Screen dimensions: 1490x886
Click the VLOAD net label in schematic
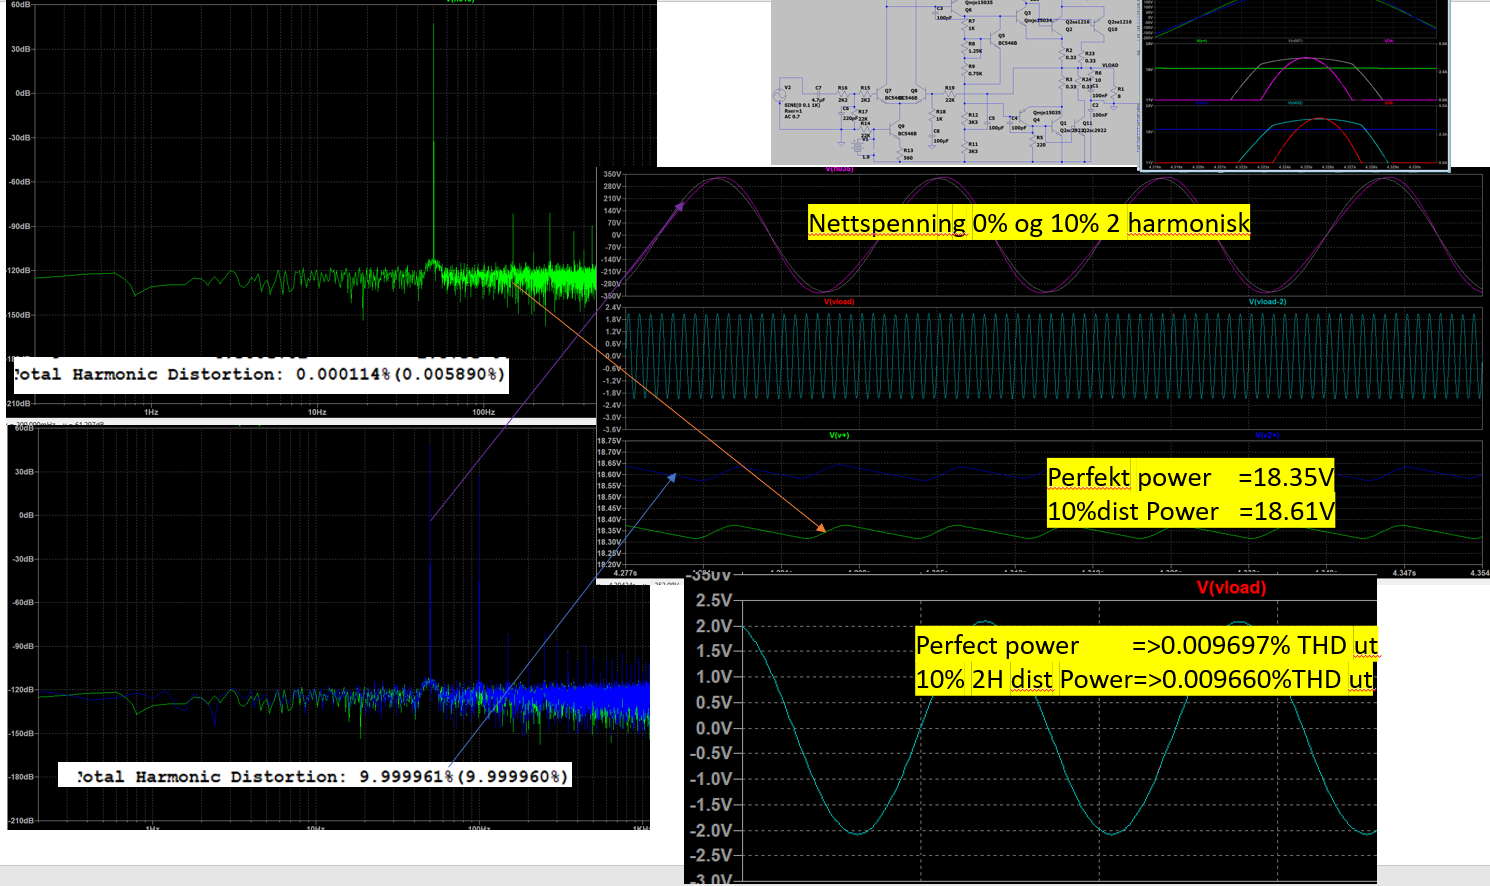click(1110, 65)
